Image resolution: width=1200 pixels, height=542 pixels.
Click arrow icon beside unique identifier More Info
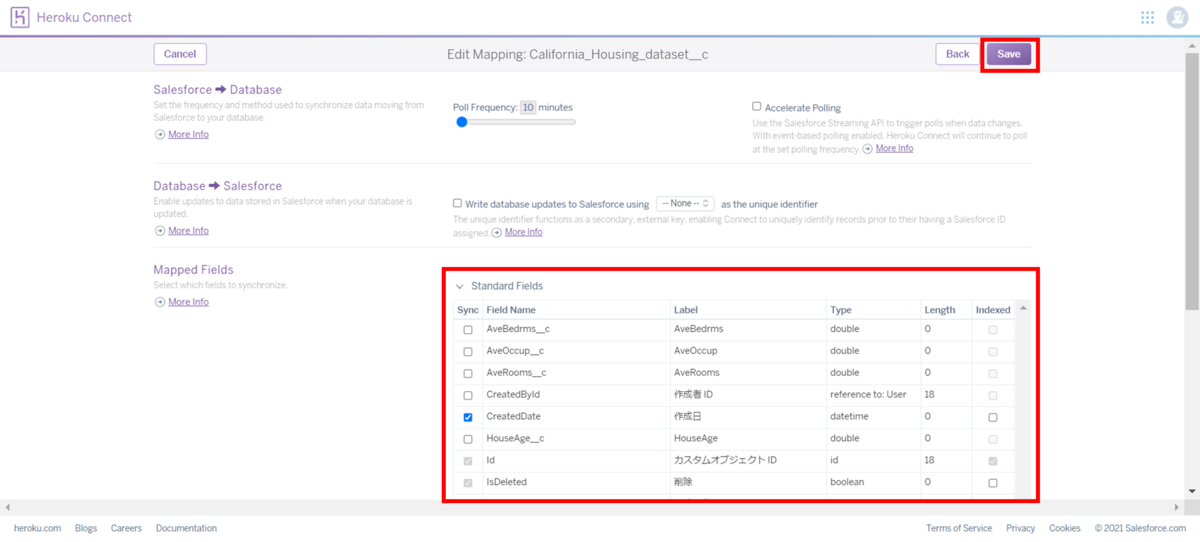[496, 232]
